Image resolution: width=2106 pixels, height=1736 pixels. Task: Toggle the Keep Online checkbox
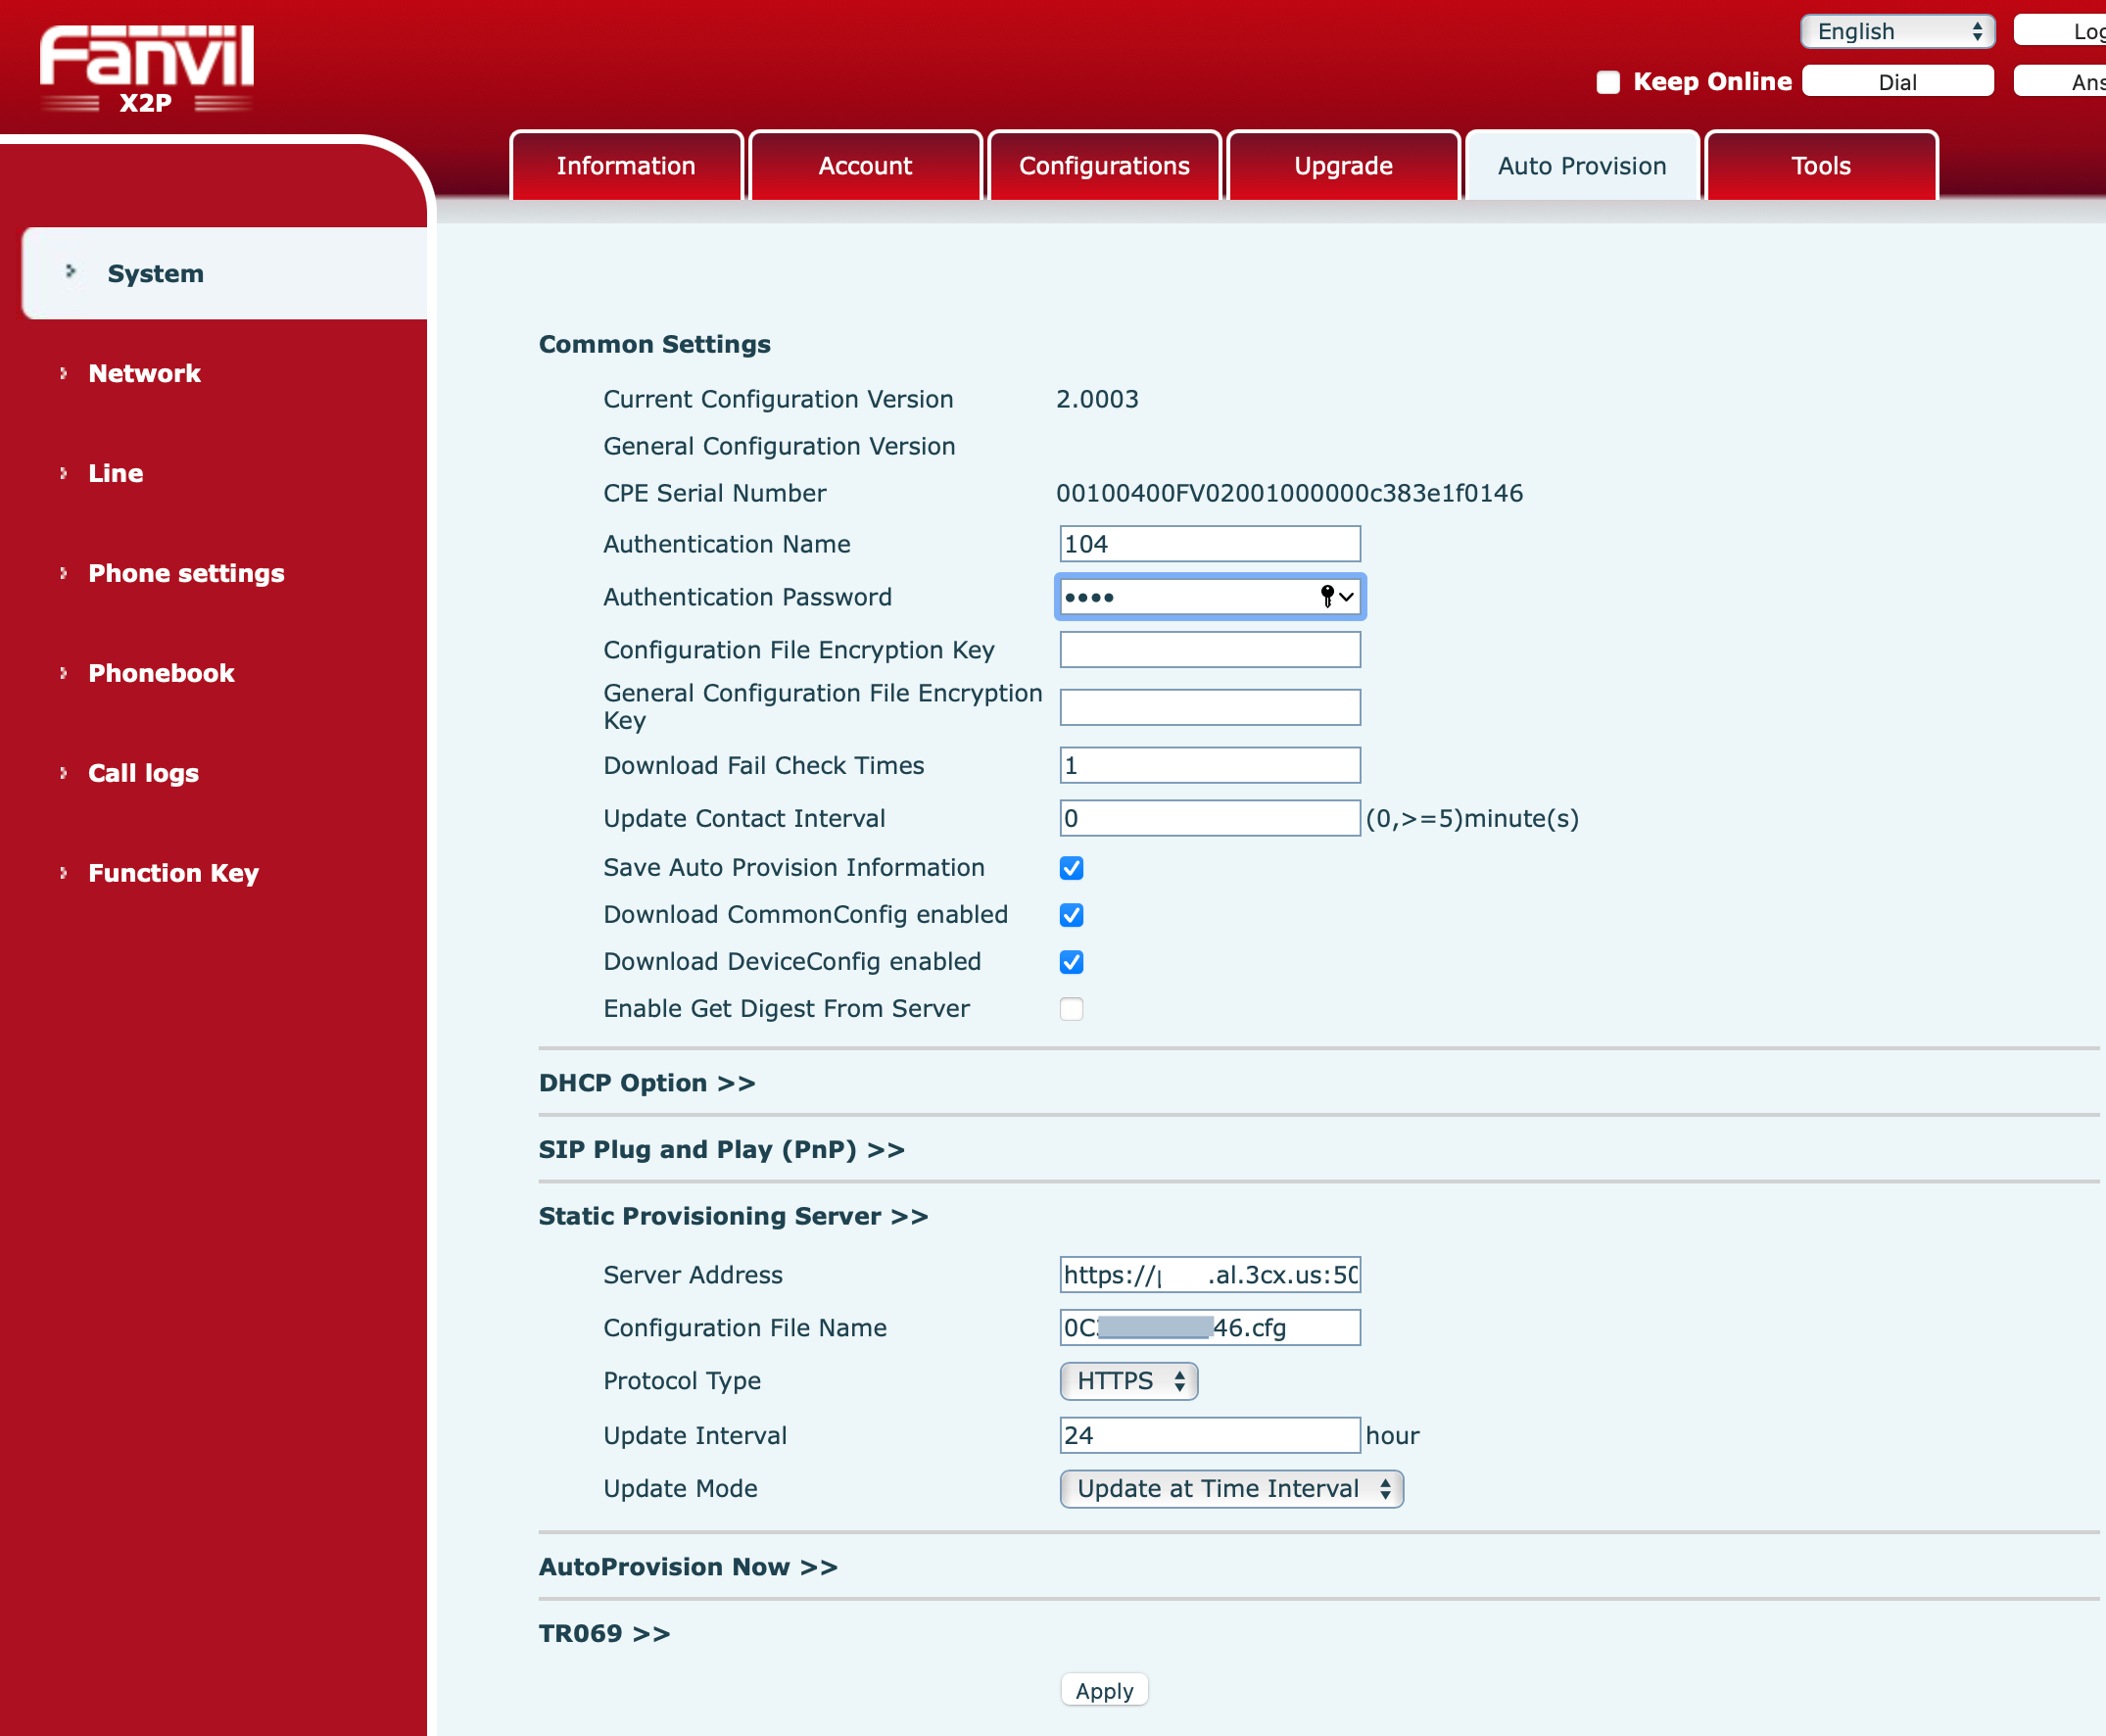[1607, 82]
